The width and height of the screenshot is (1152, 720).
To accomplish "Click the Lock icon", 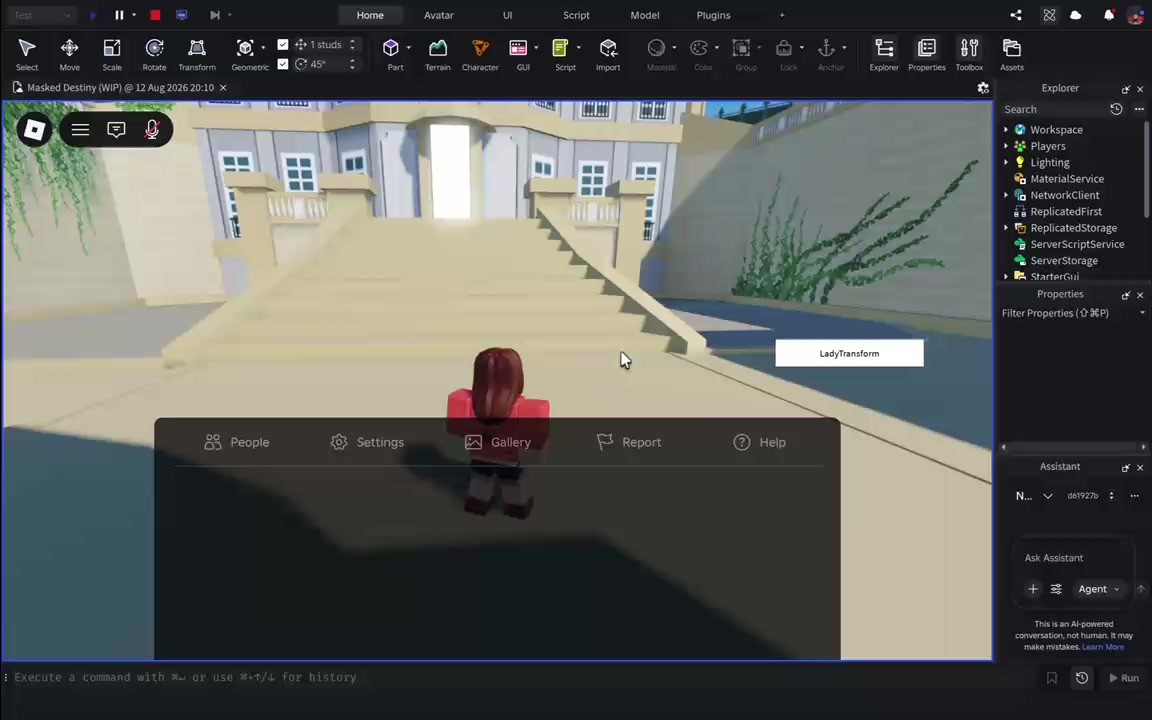I will coord(784,48).
